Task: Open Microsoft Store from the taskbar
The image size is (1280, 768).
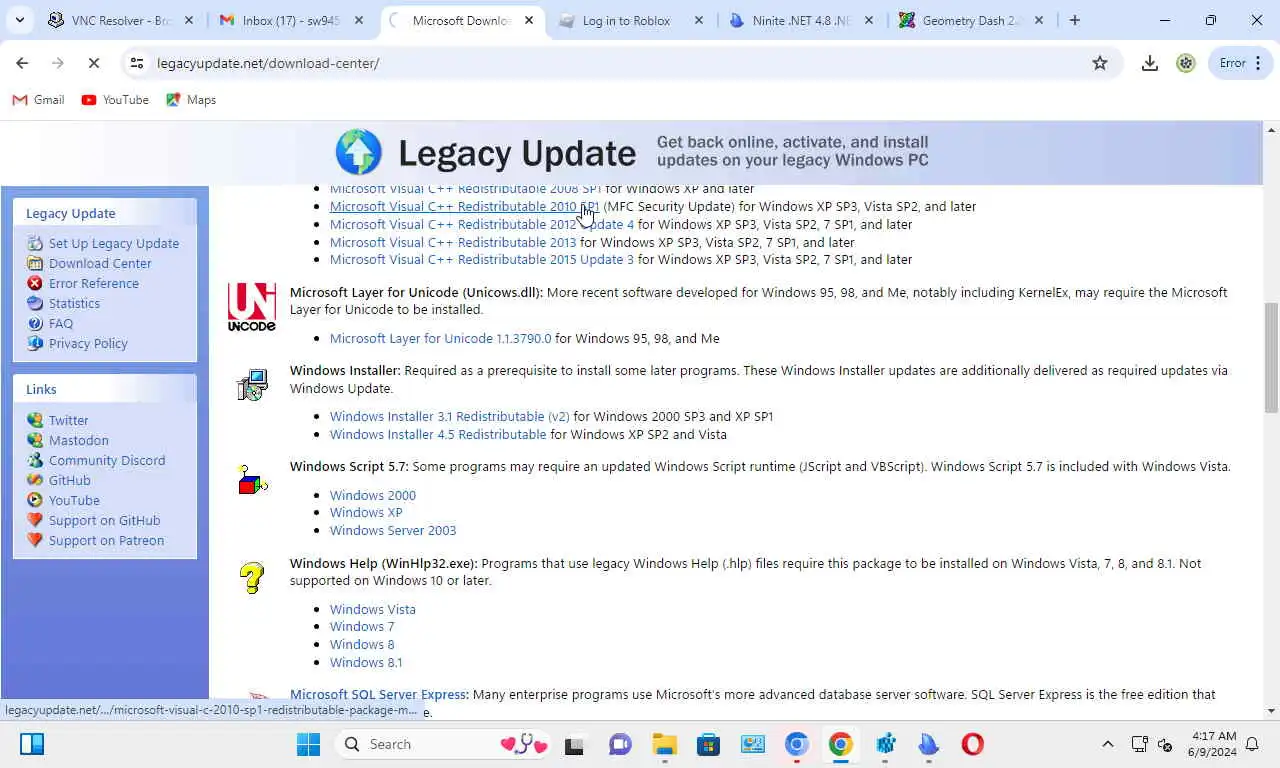Action: coord(709,744)
